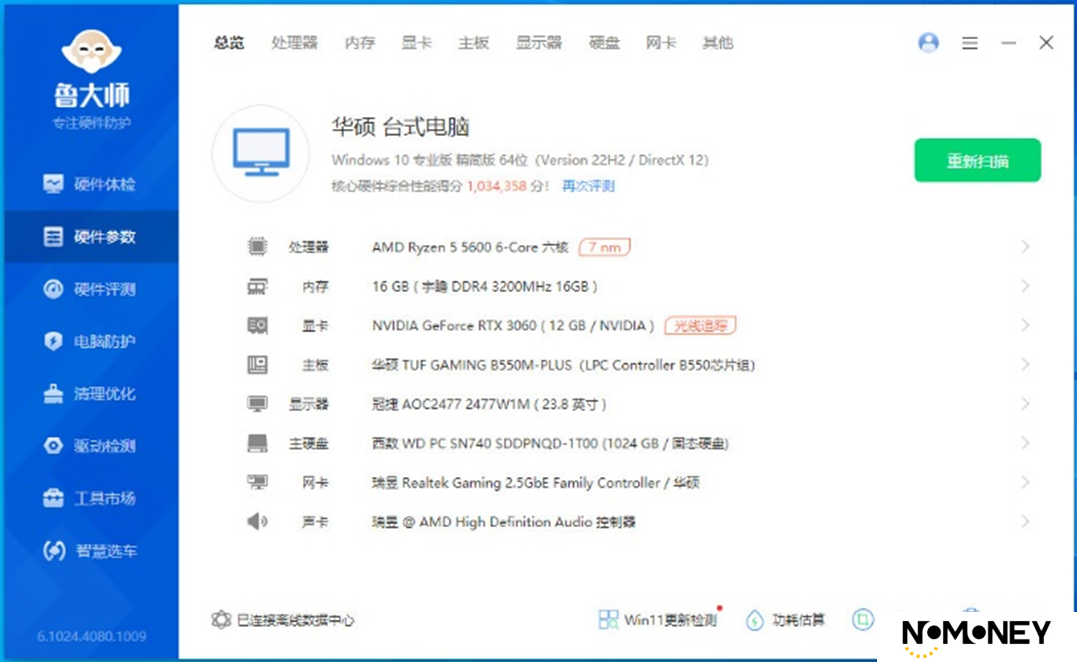Click the motherboard icon in 主板 row
This screenshot has height=662, width=1077.
pyautogui.click(x=257, y=365)
